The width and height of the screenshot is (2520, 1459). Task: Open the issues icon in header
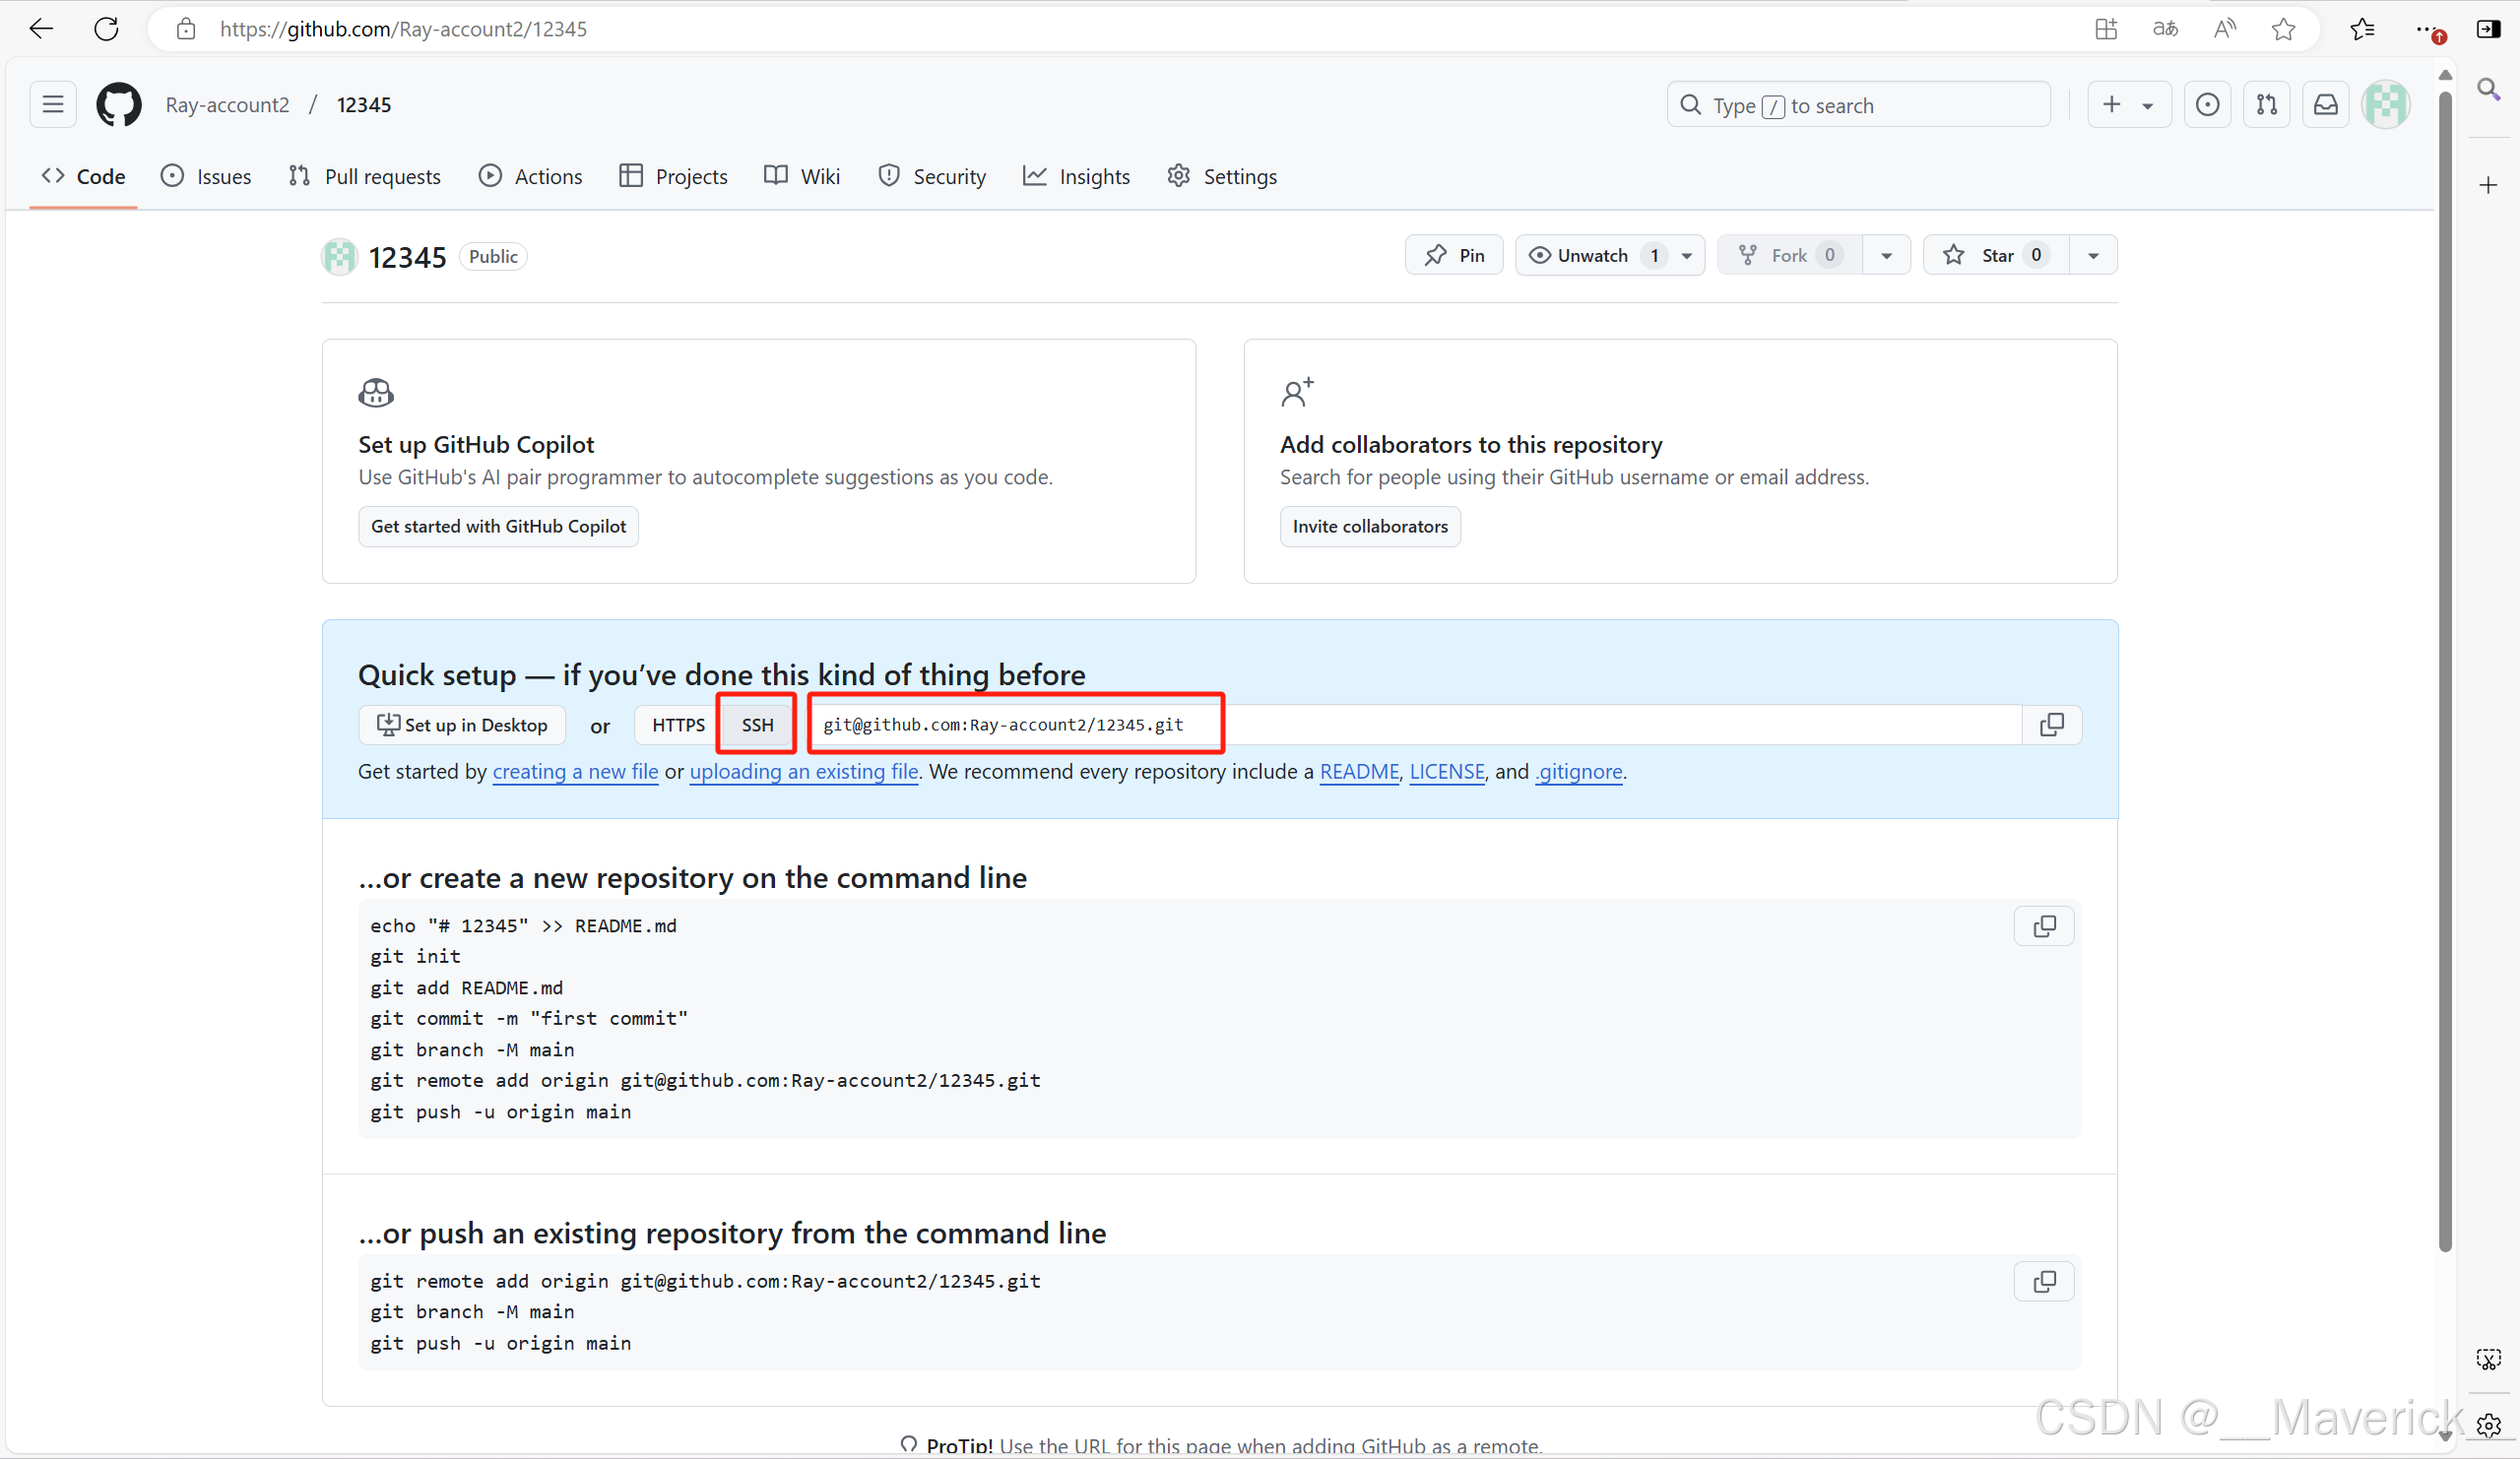(x=2207, y=105)
